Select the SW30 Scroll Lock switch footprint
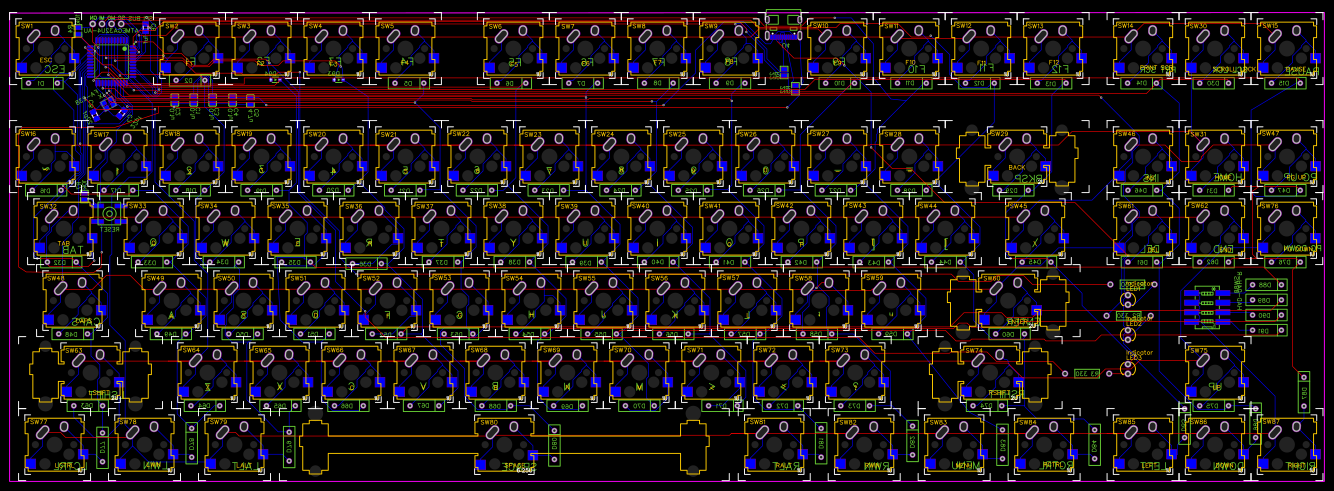Viewport: 1334px width, 491px height. tap(1215, 49)
